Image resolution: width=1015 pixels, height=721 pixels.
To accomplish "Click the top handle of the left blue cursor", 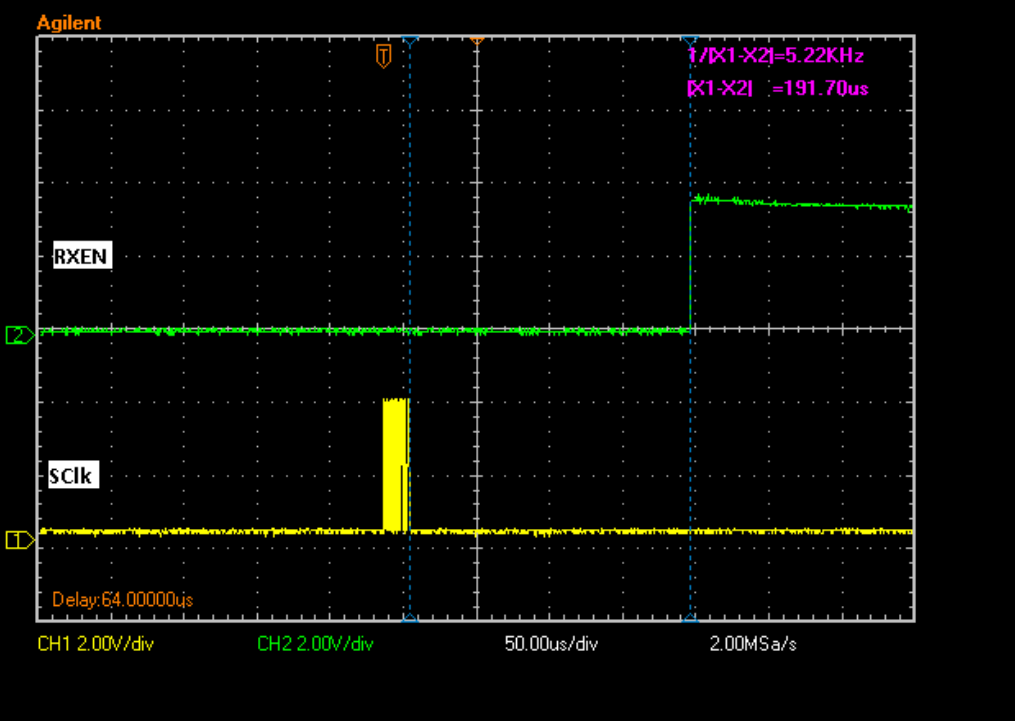I will click(409, 40).
